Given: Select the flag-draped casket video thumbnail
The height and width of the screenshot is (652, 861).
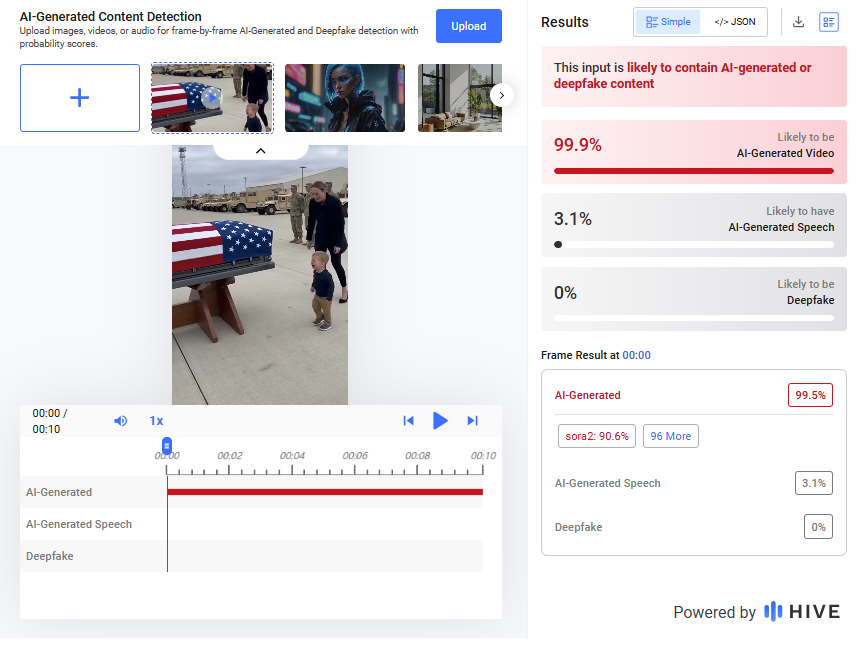Looking at the screenshot, I should [x=212, y=98].
